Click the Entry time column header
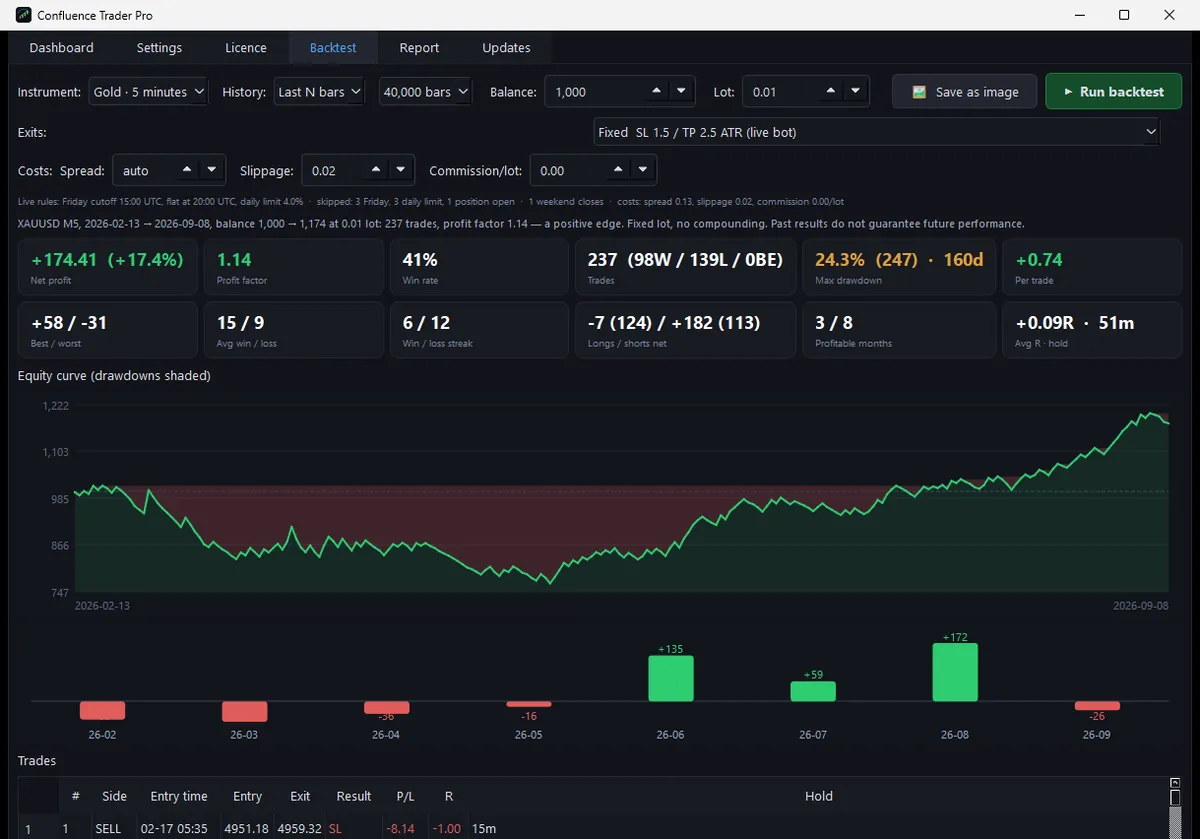Screen dimensions: 1200x839 point(179,796)
